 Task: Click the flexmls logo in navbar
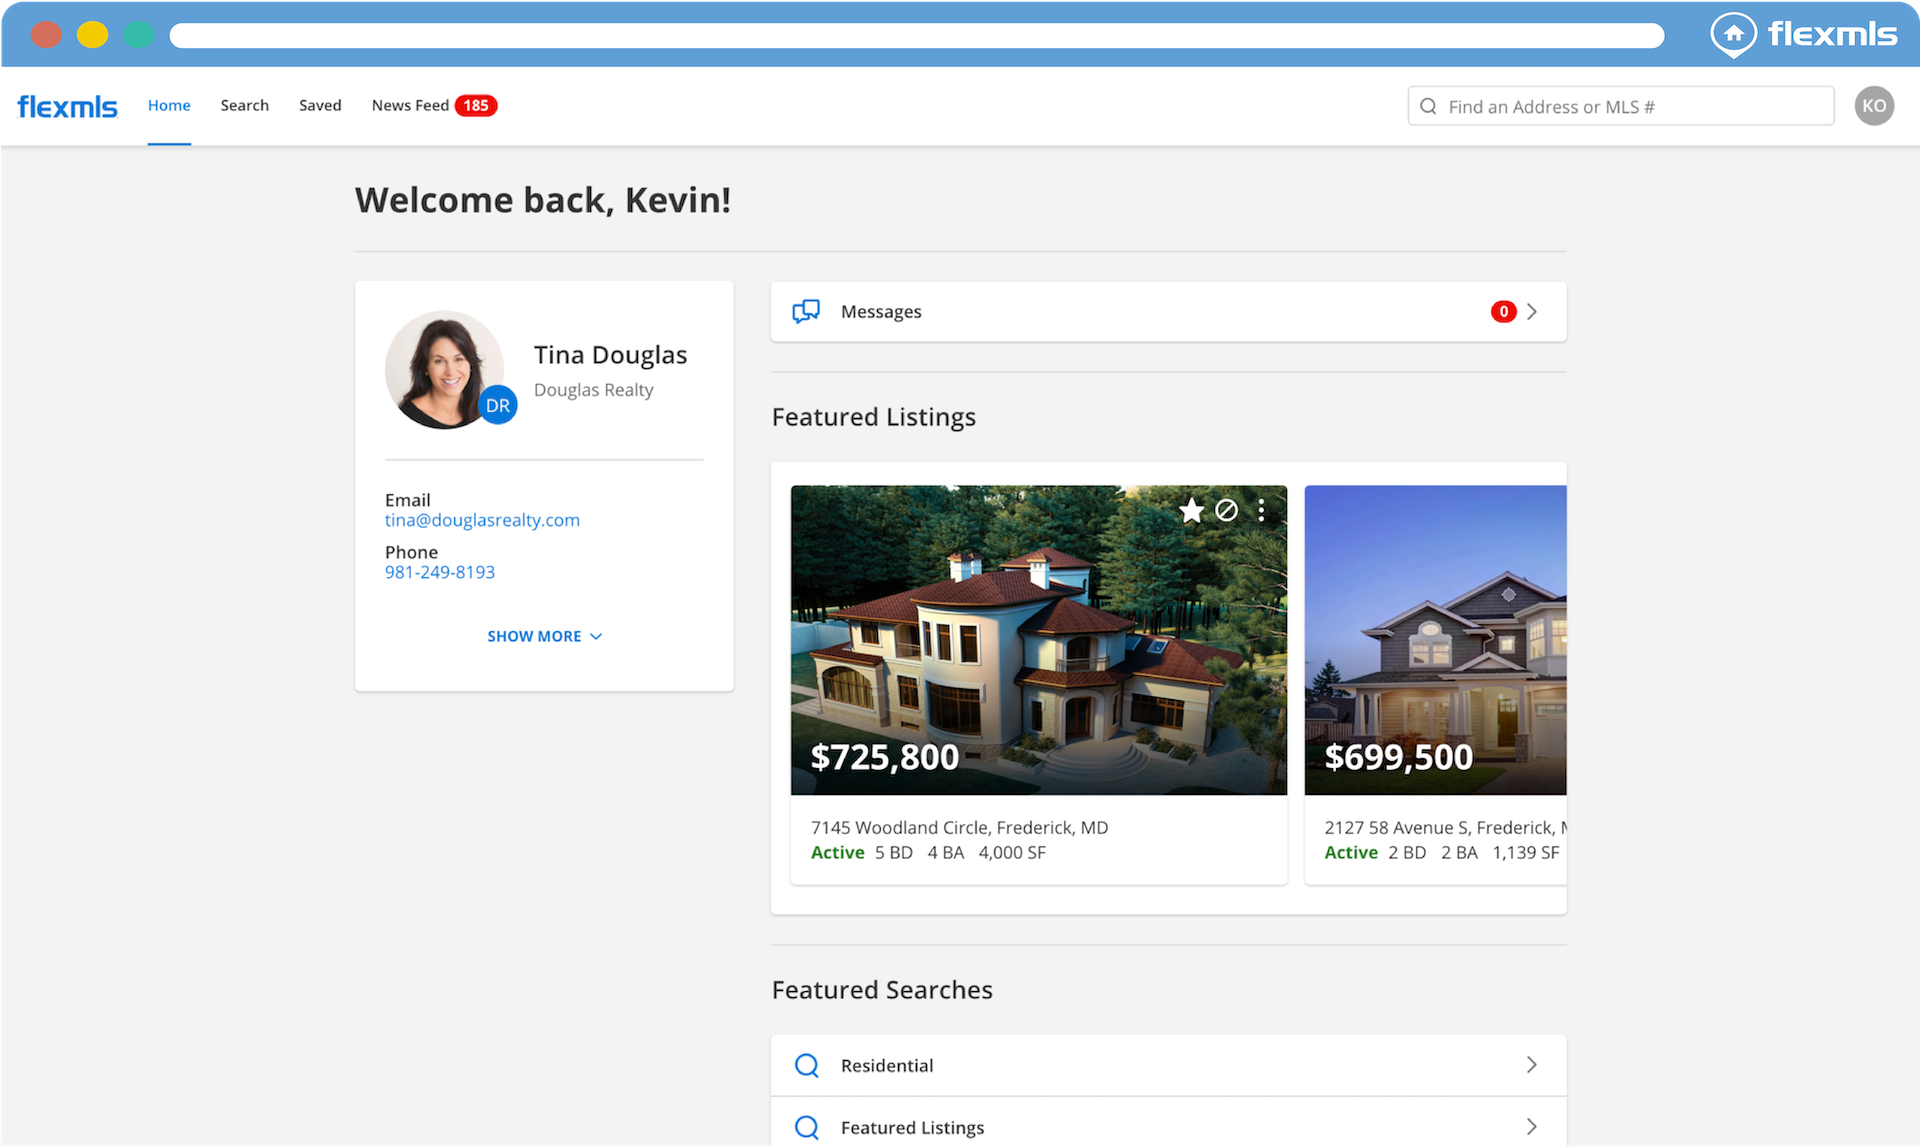[x=67, y=106]
